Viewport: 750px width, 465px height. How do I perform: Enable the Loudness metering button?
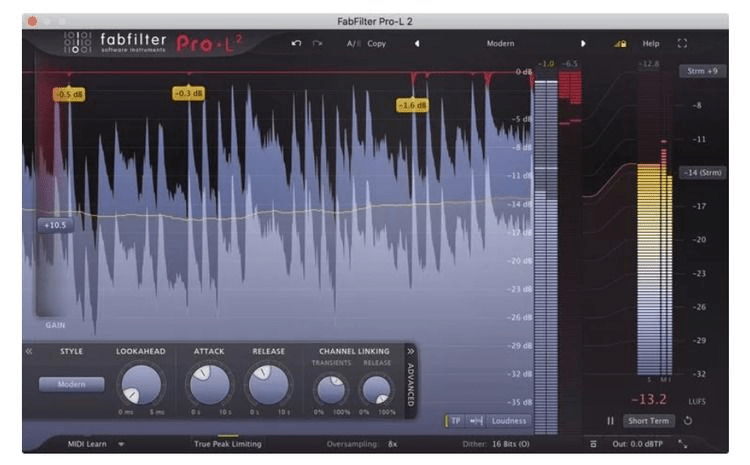[509, 421]
